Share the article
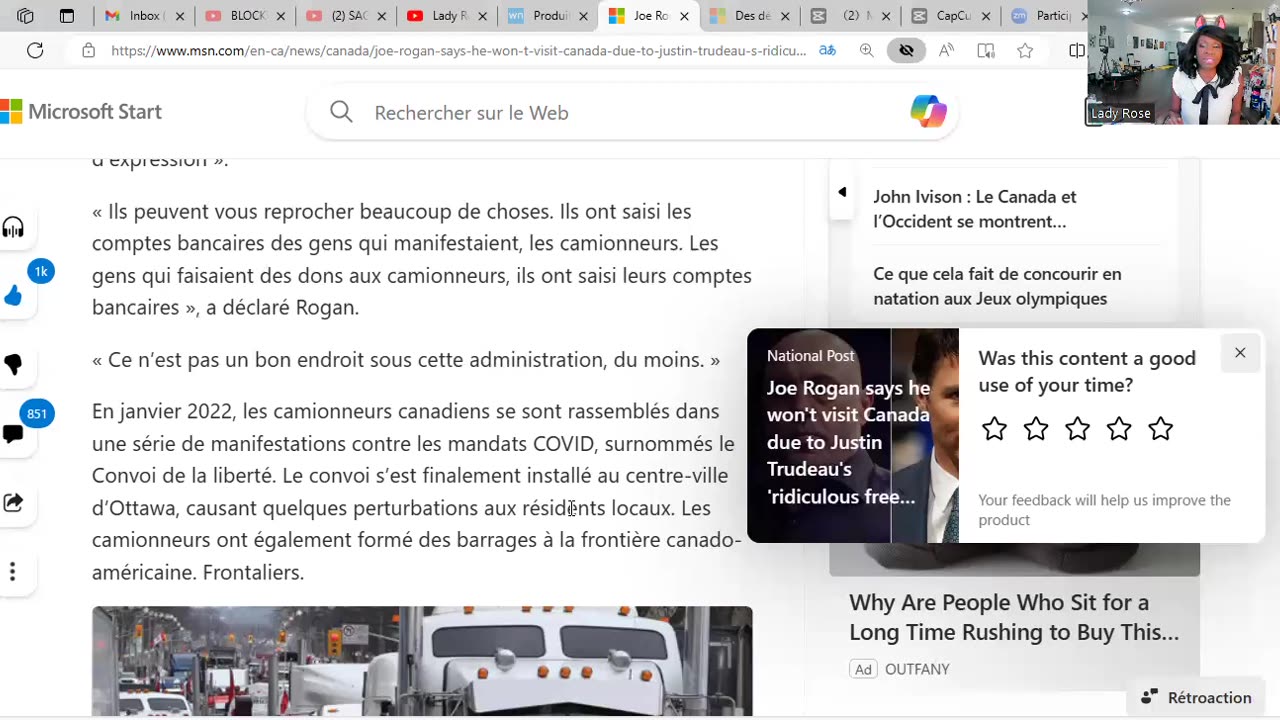1280x720 pixels. (x=13, y=503)
